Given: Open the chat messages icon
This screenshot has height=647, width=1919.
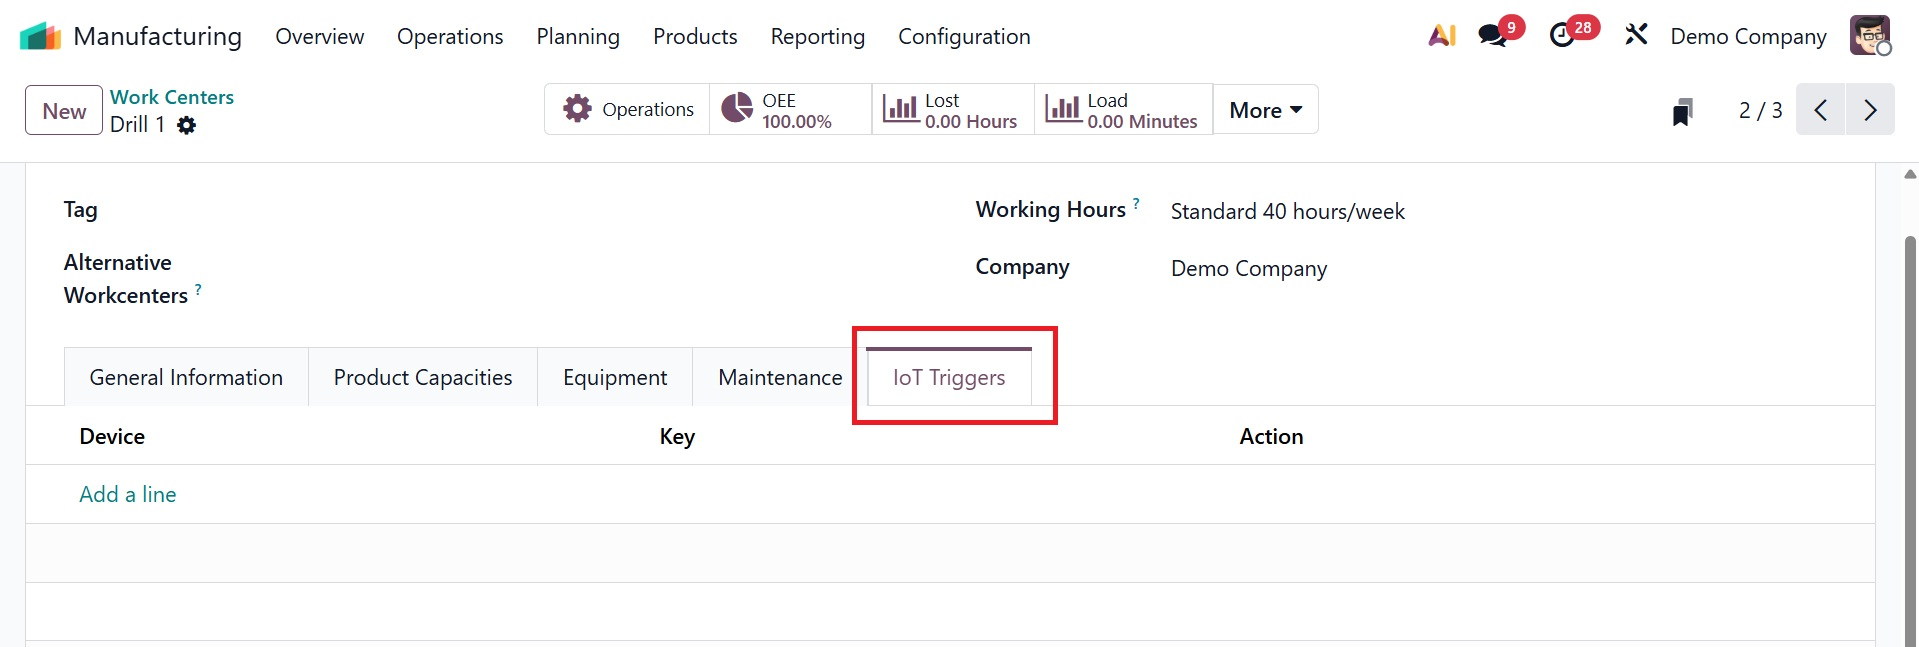Looking at the screenshot, I should 1493,36.
